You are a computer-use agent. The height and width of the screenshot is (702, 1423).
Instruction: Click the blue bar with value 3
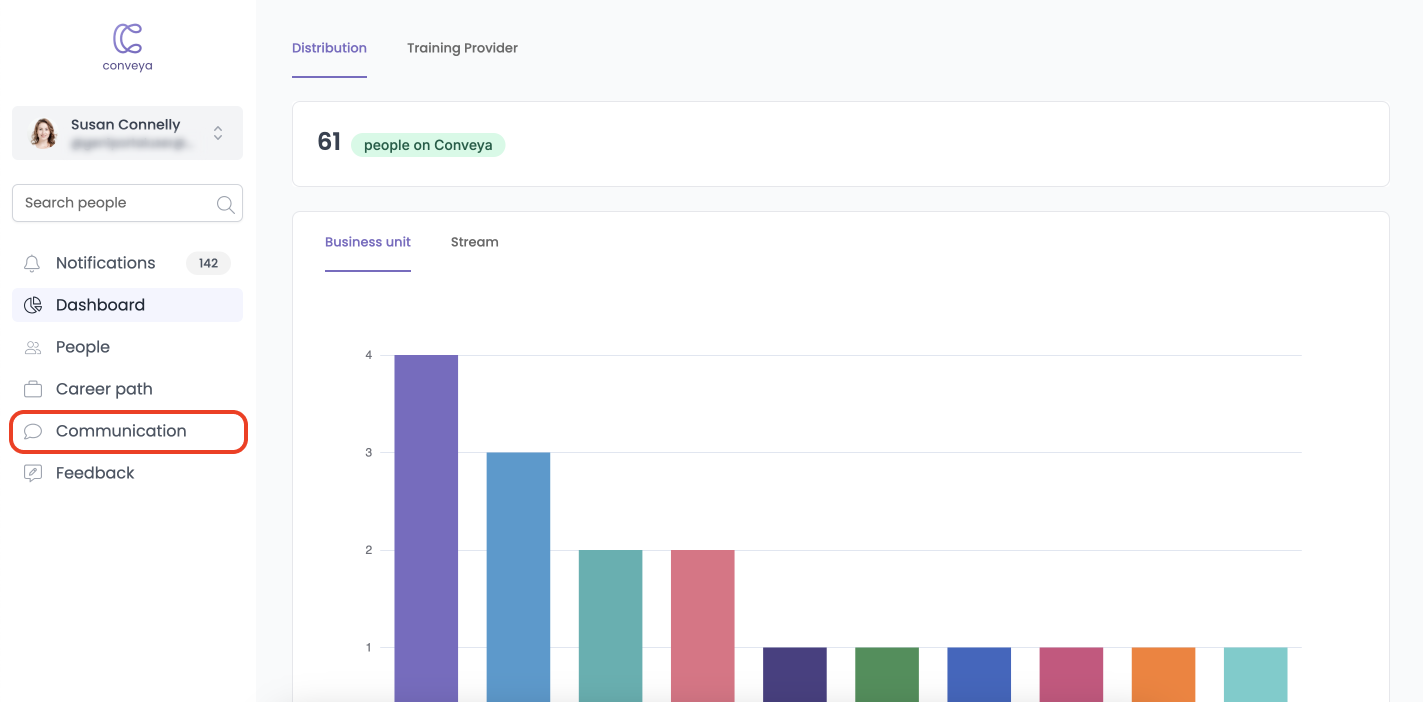[518, 577]
